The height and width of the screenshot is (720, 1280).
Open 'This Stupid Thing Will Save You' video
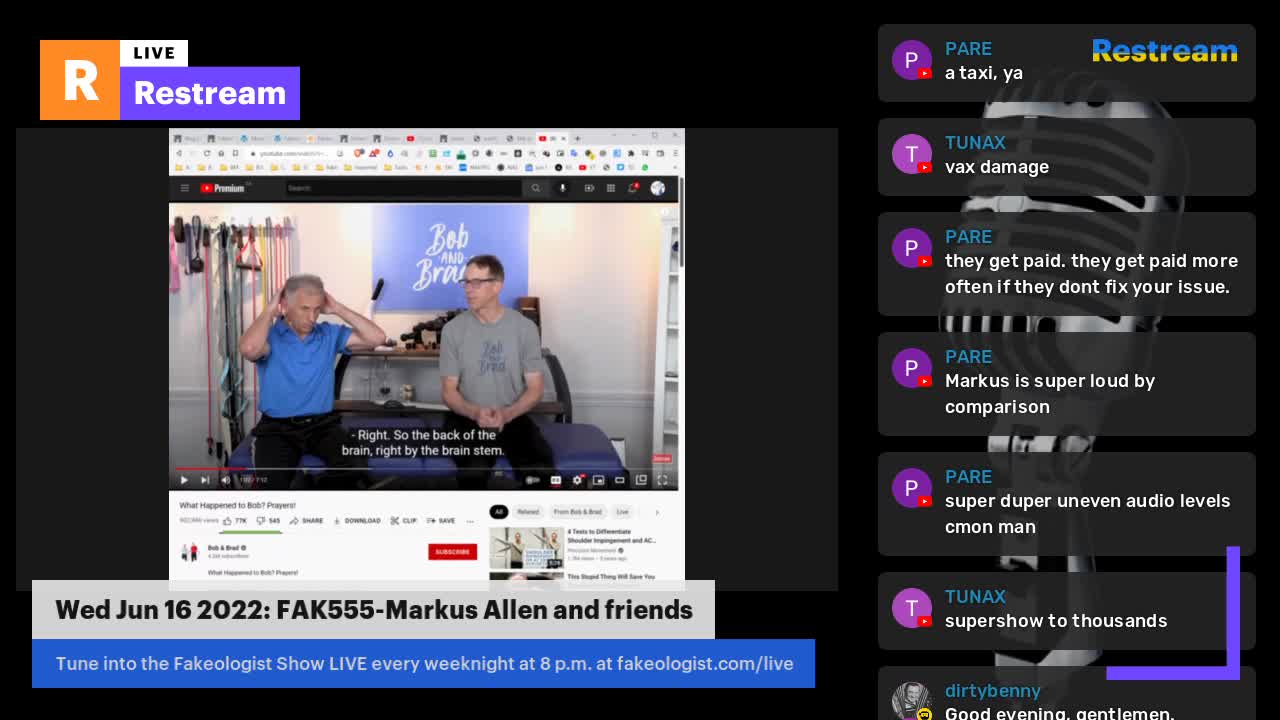tap(611, 577)
